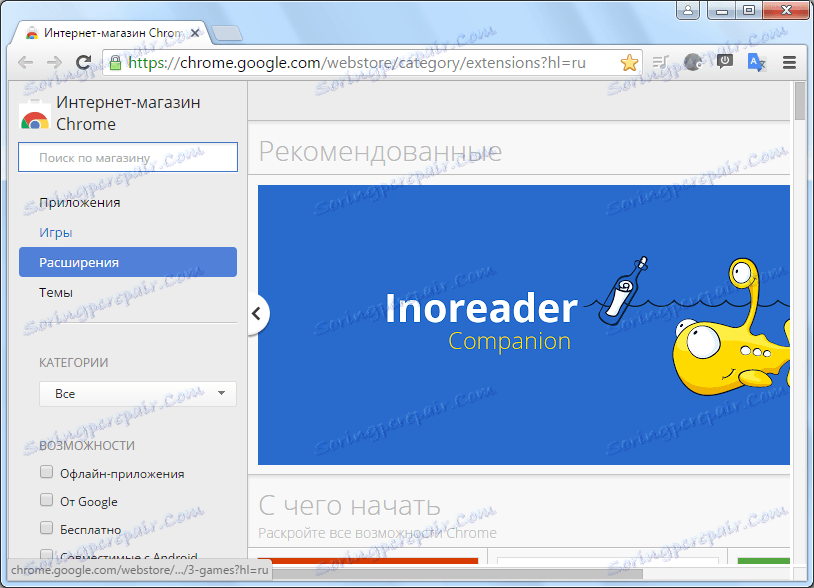Check the Офлайн-приложения checkbox
The height and width of the screenshot is (588, 814).
47,472
